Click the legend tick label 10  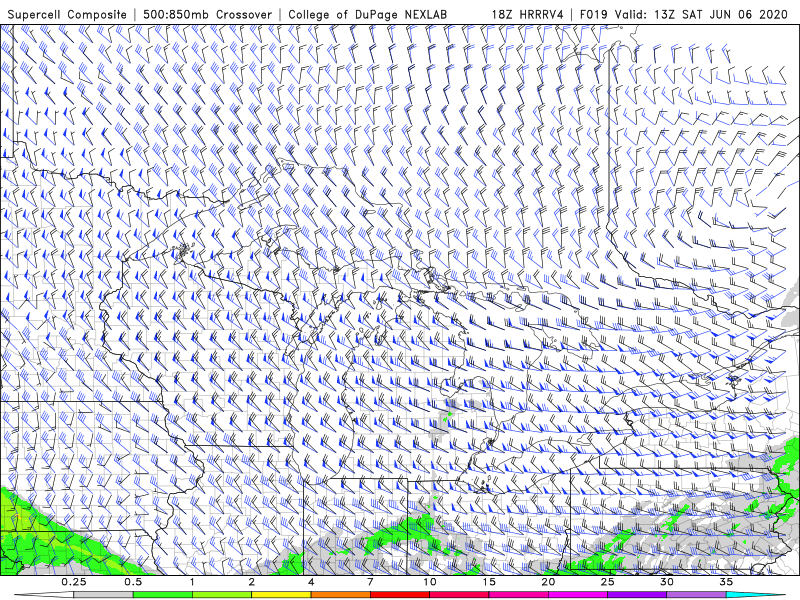pos(430,582)
